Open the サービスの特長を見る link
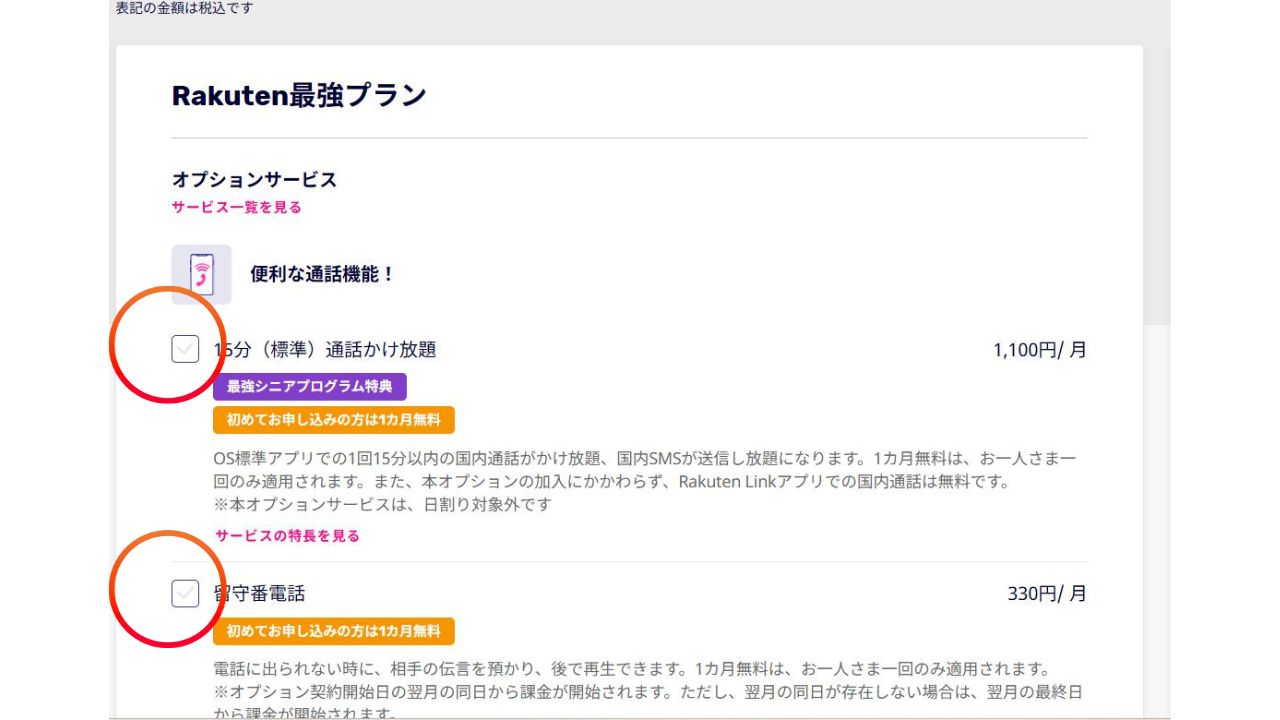 287,535
